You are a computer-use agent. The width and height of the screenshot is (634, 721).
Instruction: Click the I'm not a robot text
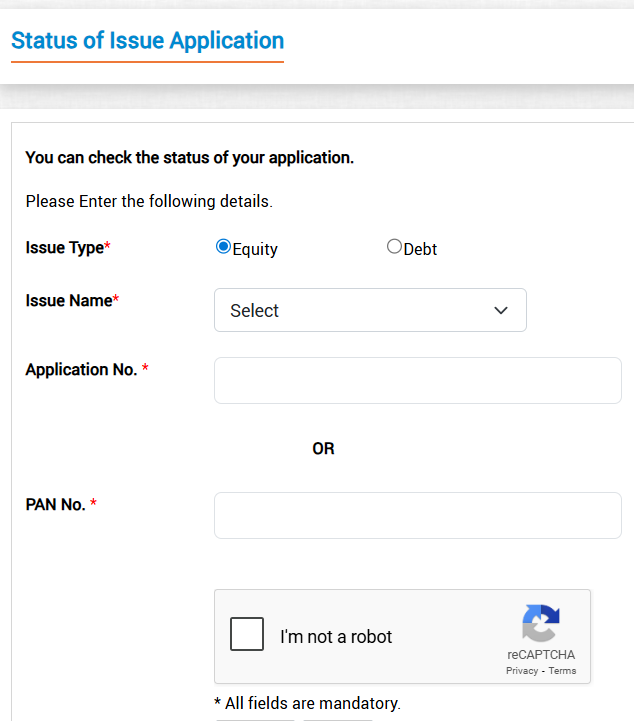336,637
